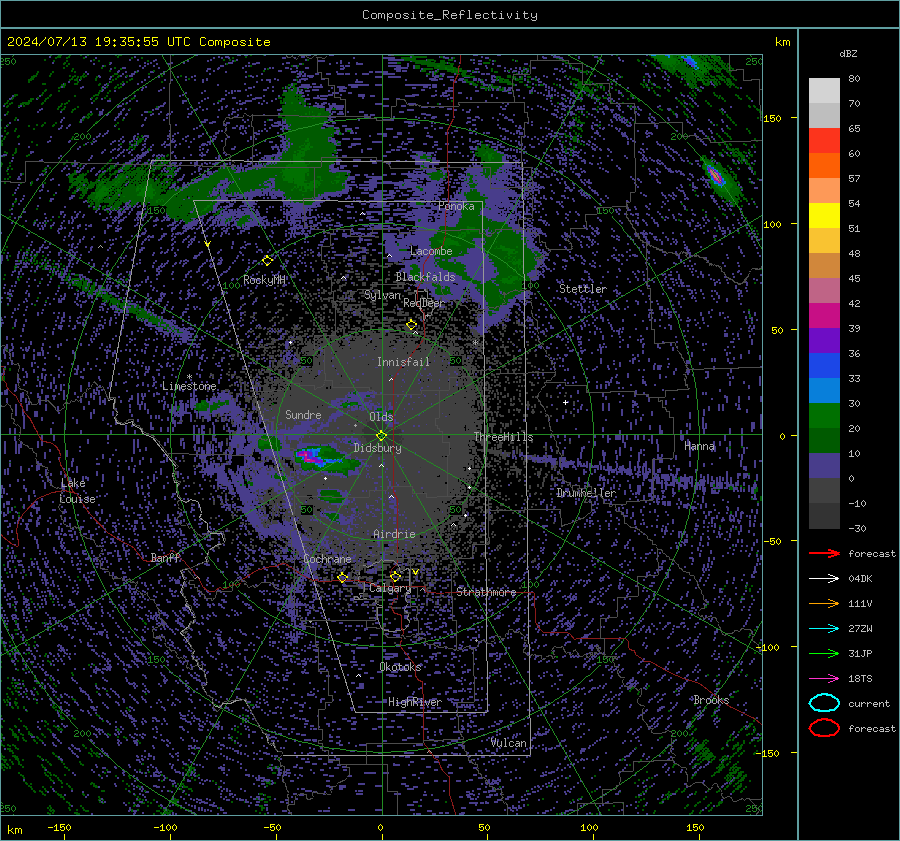Click the Banff city label
Image resolution: width=900 pixels, height=841 pixels.
point(165,558)
